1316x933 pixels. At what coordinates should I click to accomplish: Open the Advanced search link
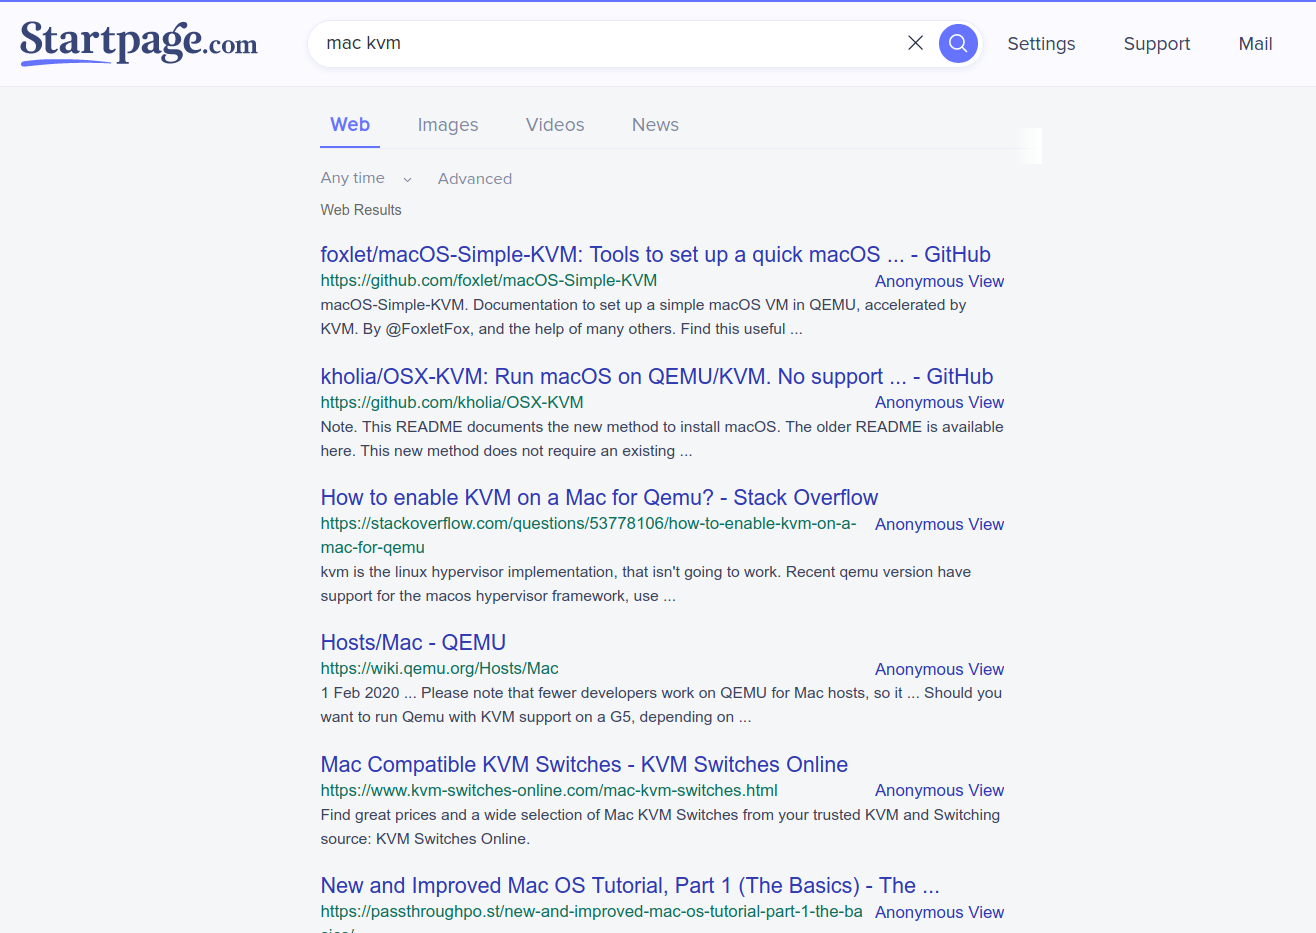475,179
